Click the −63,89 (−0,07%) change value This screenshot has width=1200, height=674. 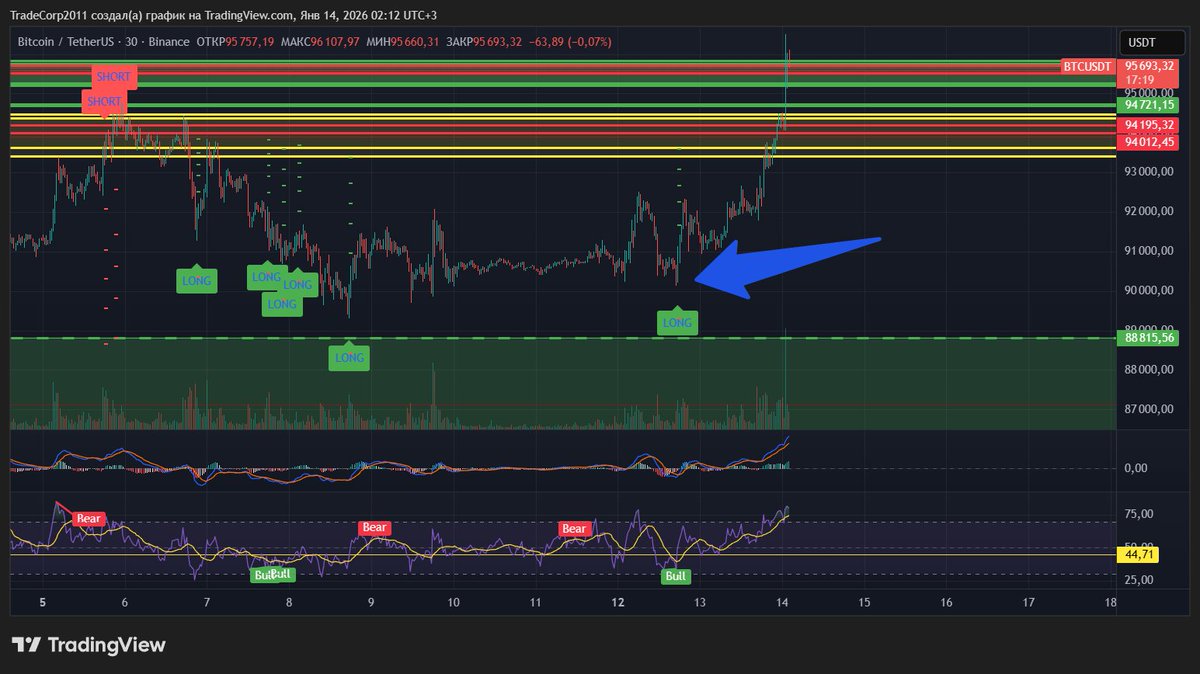pyautogui.click(x=570, y=42)
